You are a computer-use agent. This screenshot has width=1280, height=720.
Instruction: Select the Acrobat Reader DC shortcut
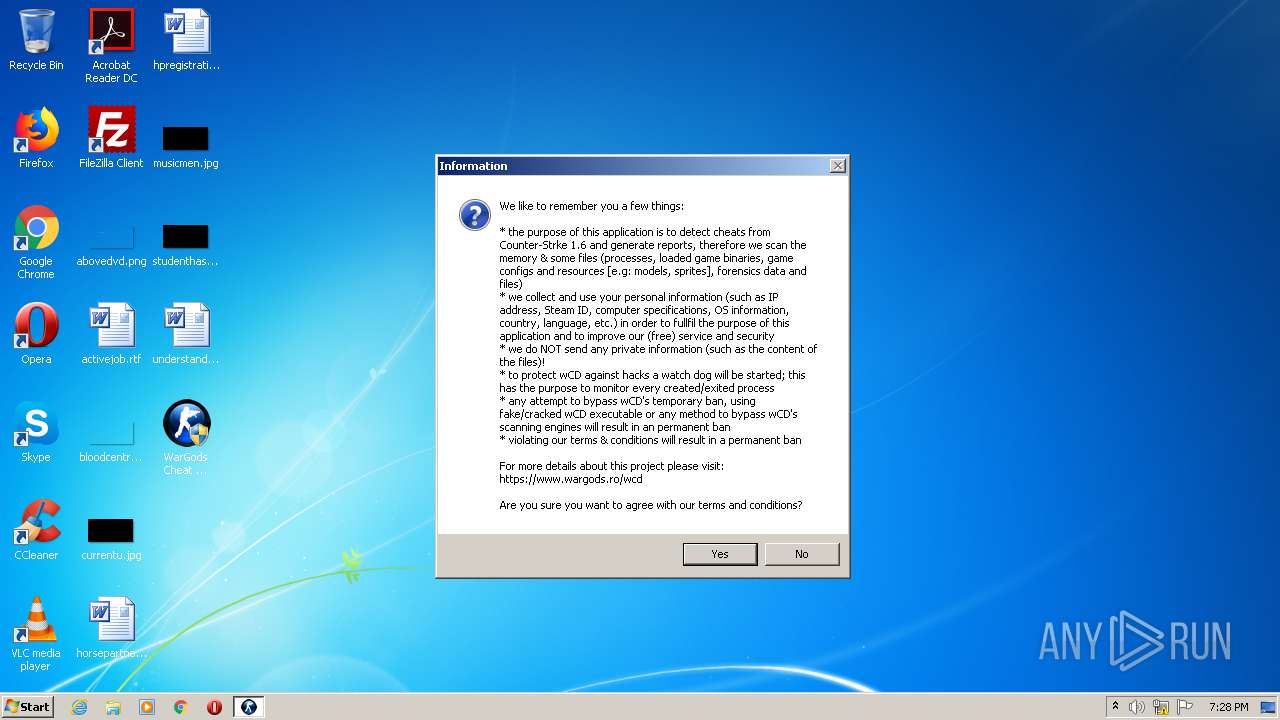click(x=111, y=46)
